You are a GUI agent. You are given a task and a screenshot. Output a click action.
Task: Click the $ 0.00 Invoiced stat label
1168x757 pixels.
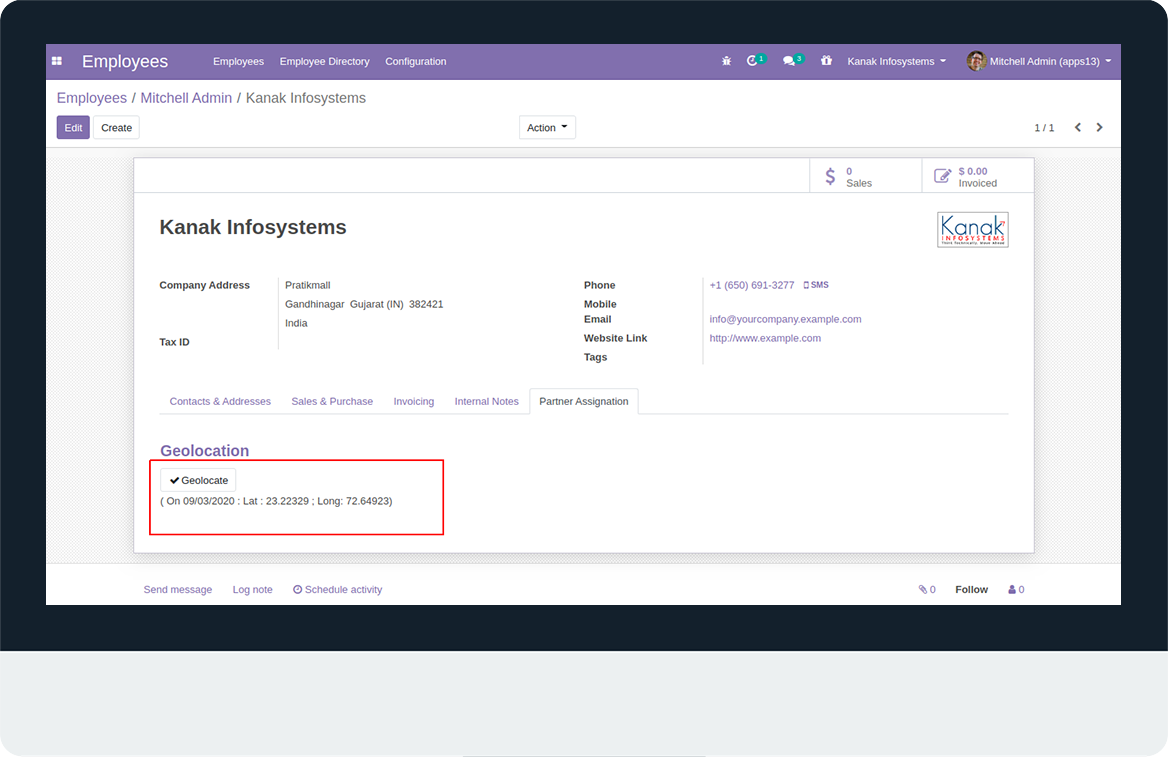977,177
